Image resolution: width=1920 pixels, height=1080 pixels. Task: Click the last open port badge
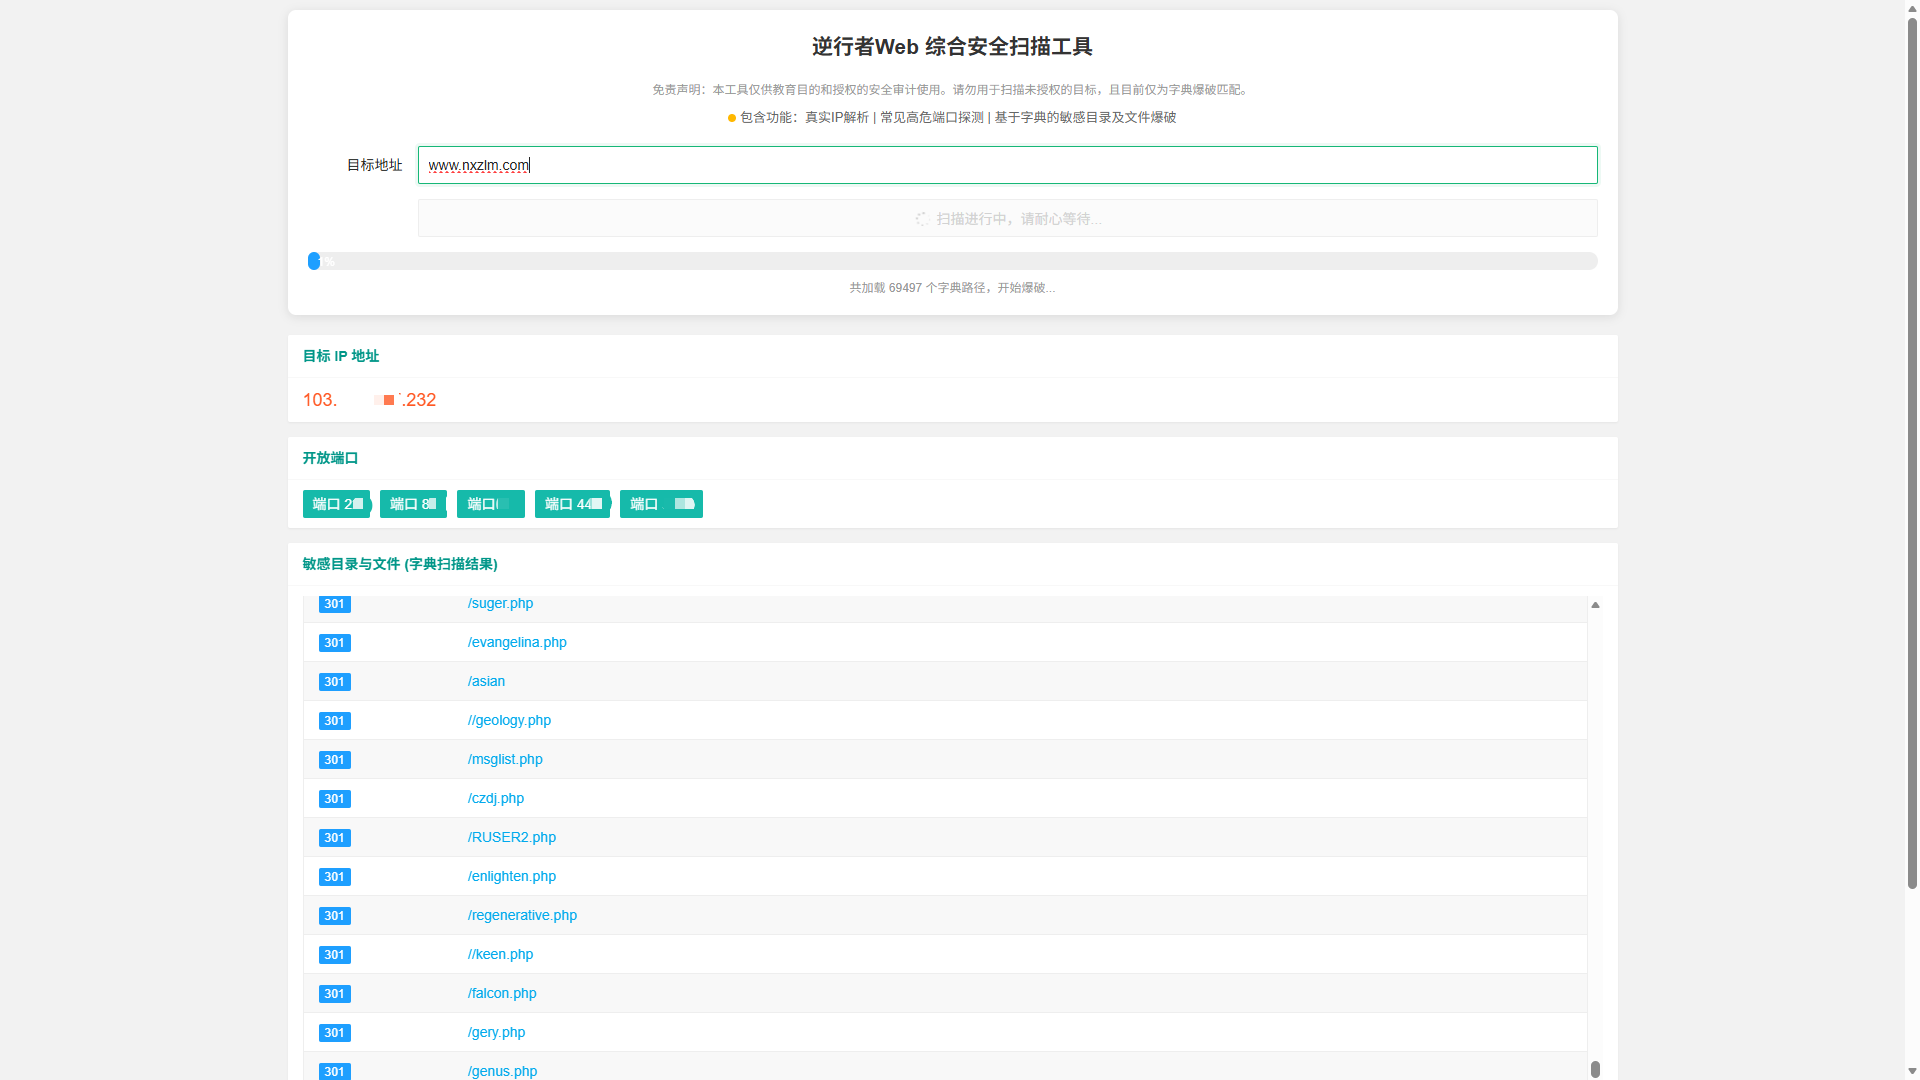[x=661, y=504]
